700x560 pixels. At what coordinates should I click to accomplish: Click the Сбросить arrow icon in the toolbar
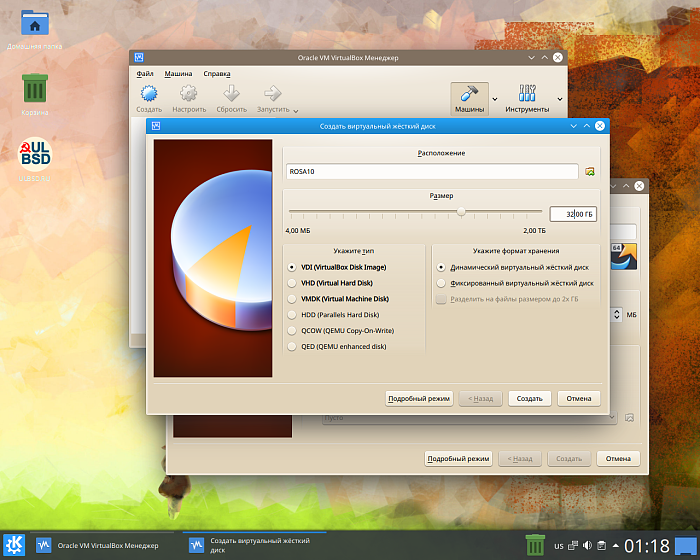tap(231, 94)
